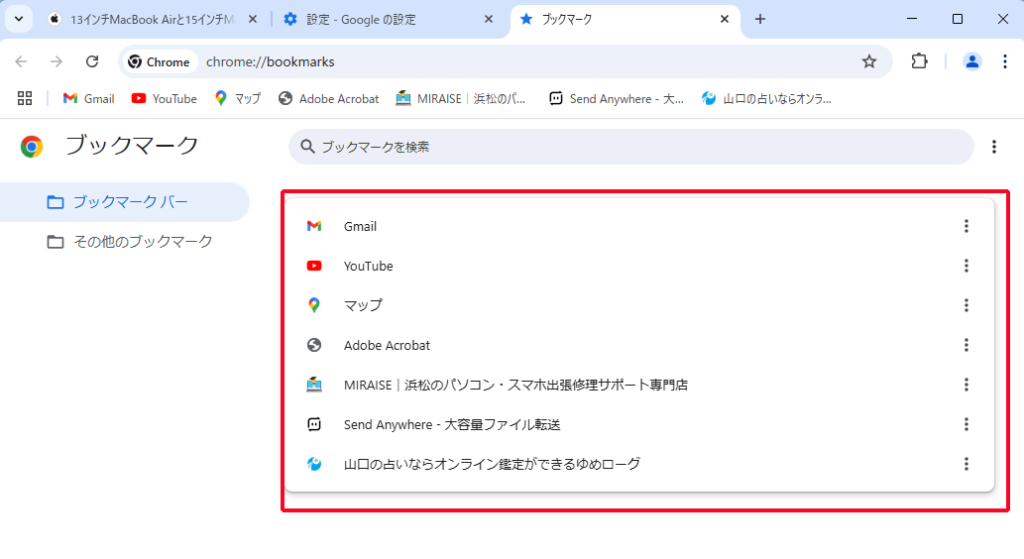Select ブックマーク バー folder in sidebar
Image resolution: width=1024 pixels, height=559 pixels.
[125, 202]
